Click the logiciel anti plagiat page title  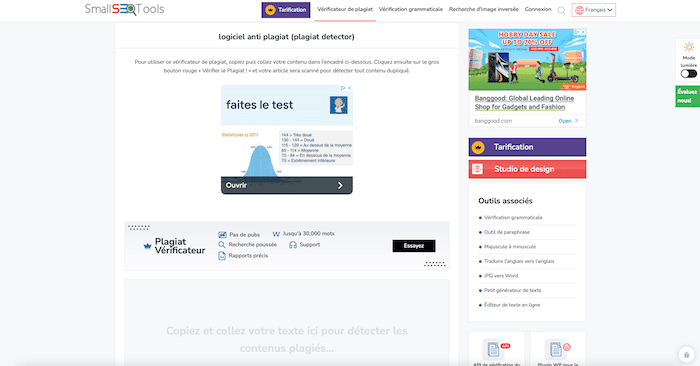(287, 37)
